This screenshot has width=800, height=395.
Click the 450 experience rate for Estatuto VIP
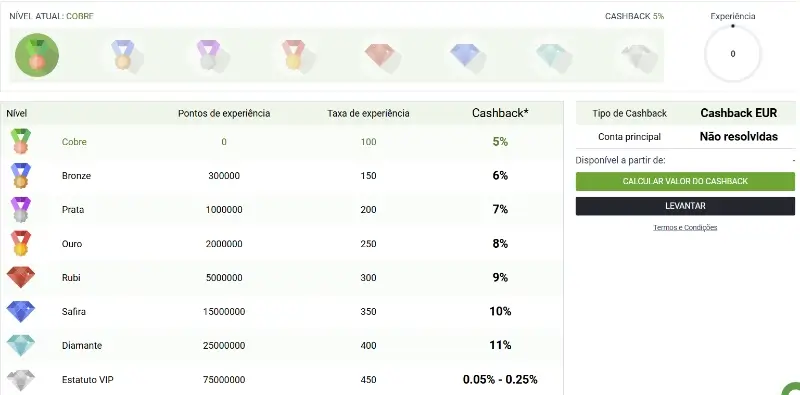click(x=368, y=380)
